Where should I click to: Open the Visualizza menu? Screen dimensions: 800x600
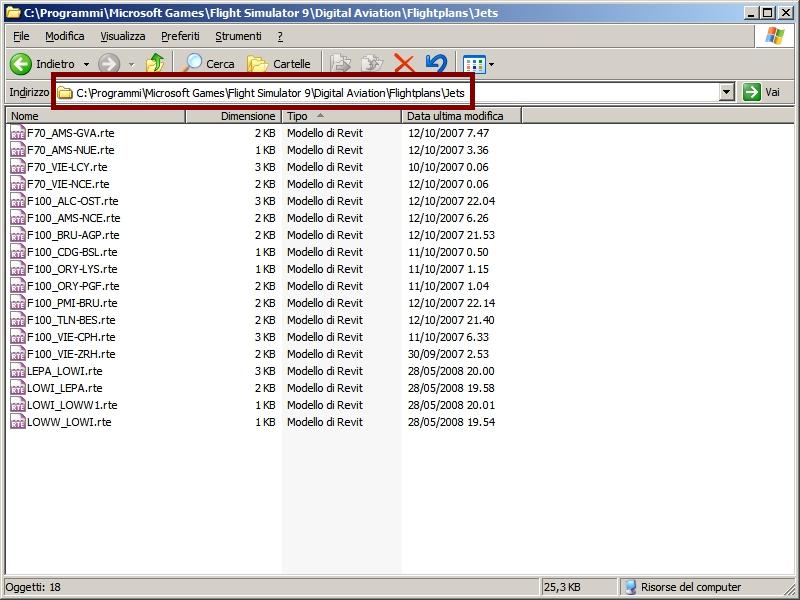pos(122,36)
